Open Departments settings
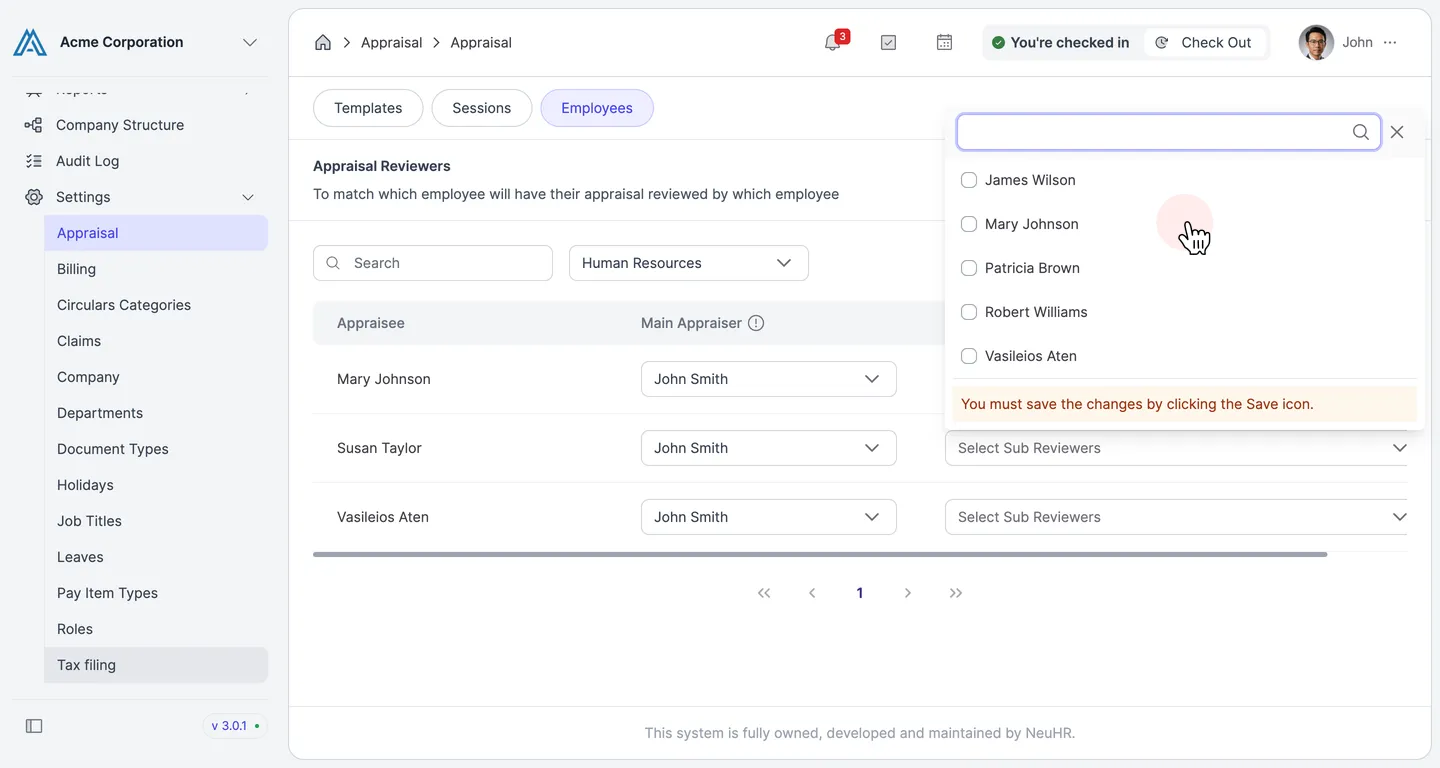This screenshot has width=1440, height=768. 156,413
